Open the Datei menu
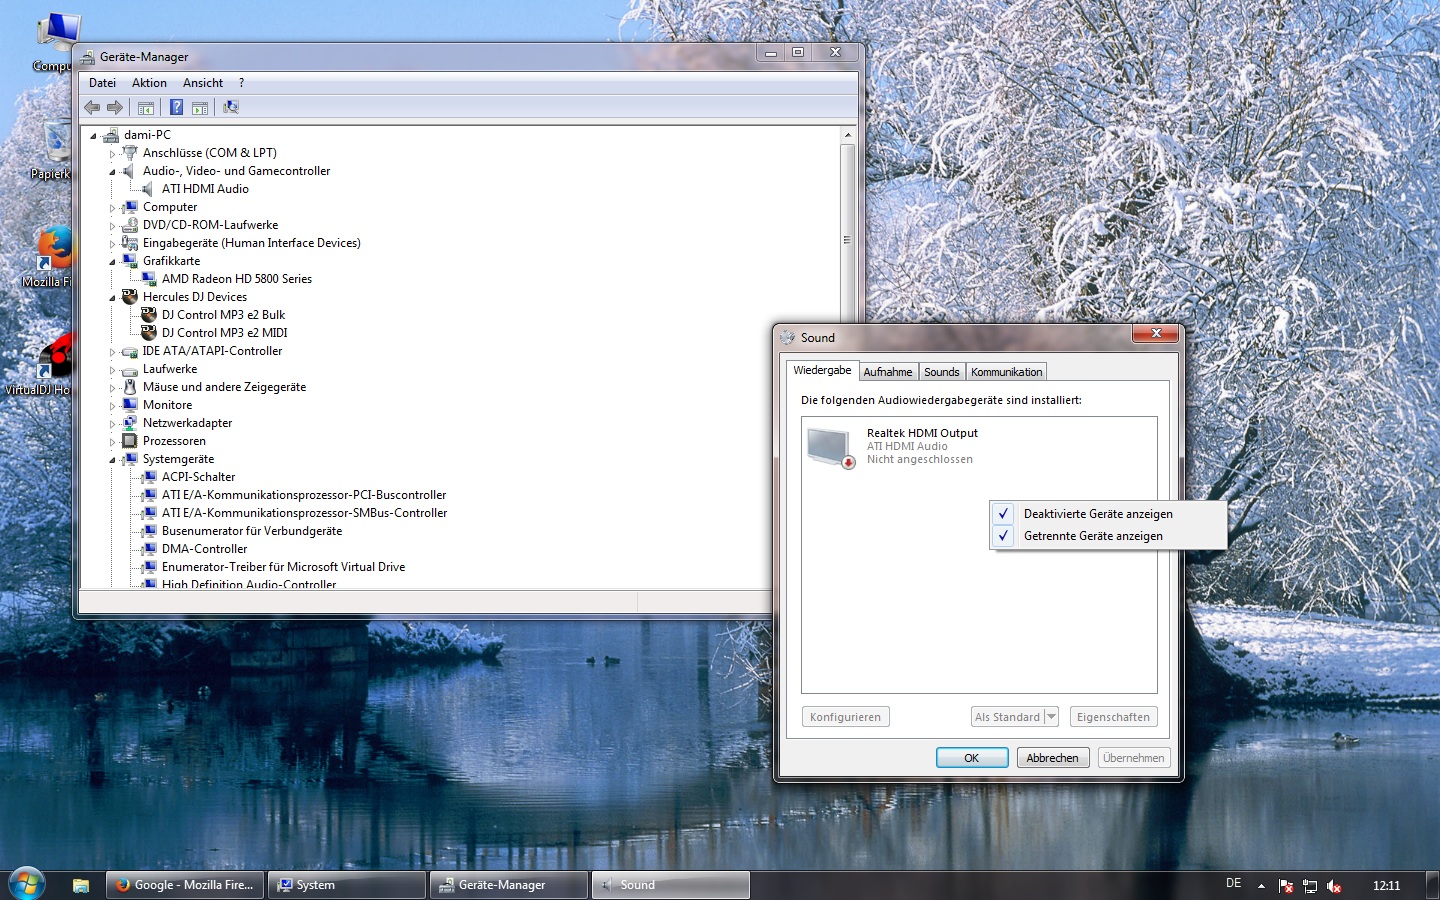Image resolution: width=1440 pixels, height=900 pixels. pos(102,83)
